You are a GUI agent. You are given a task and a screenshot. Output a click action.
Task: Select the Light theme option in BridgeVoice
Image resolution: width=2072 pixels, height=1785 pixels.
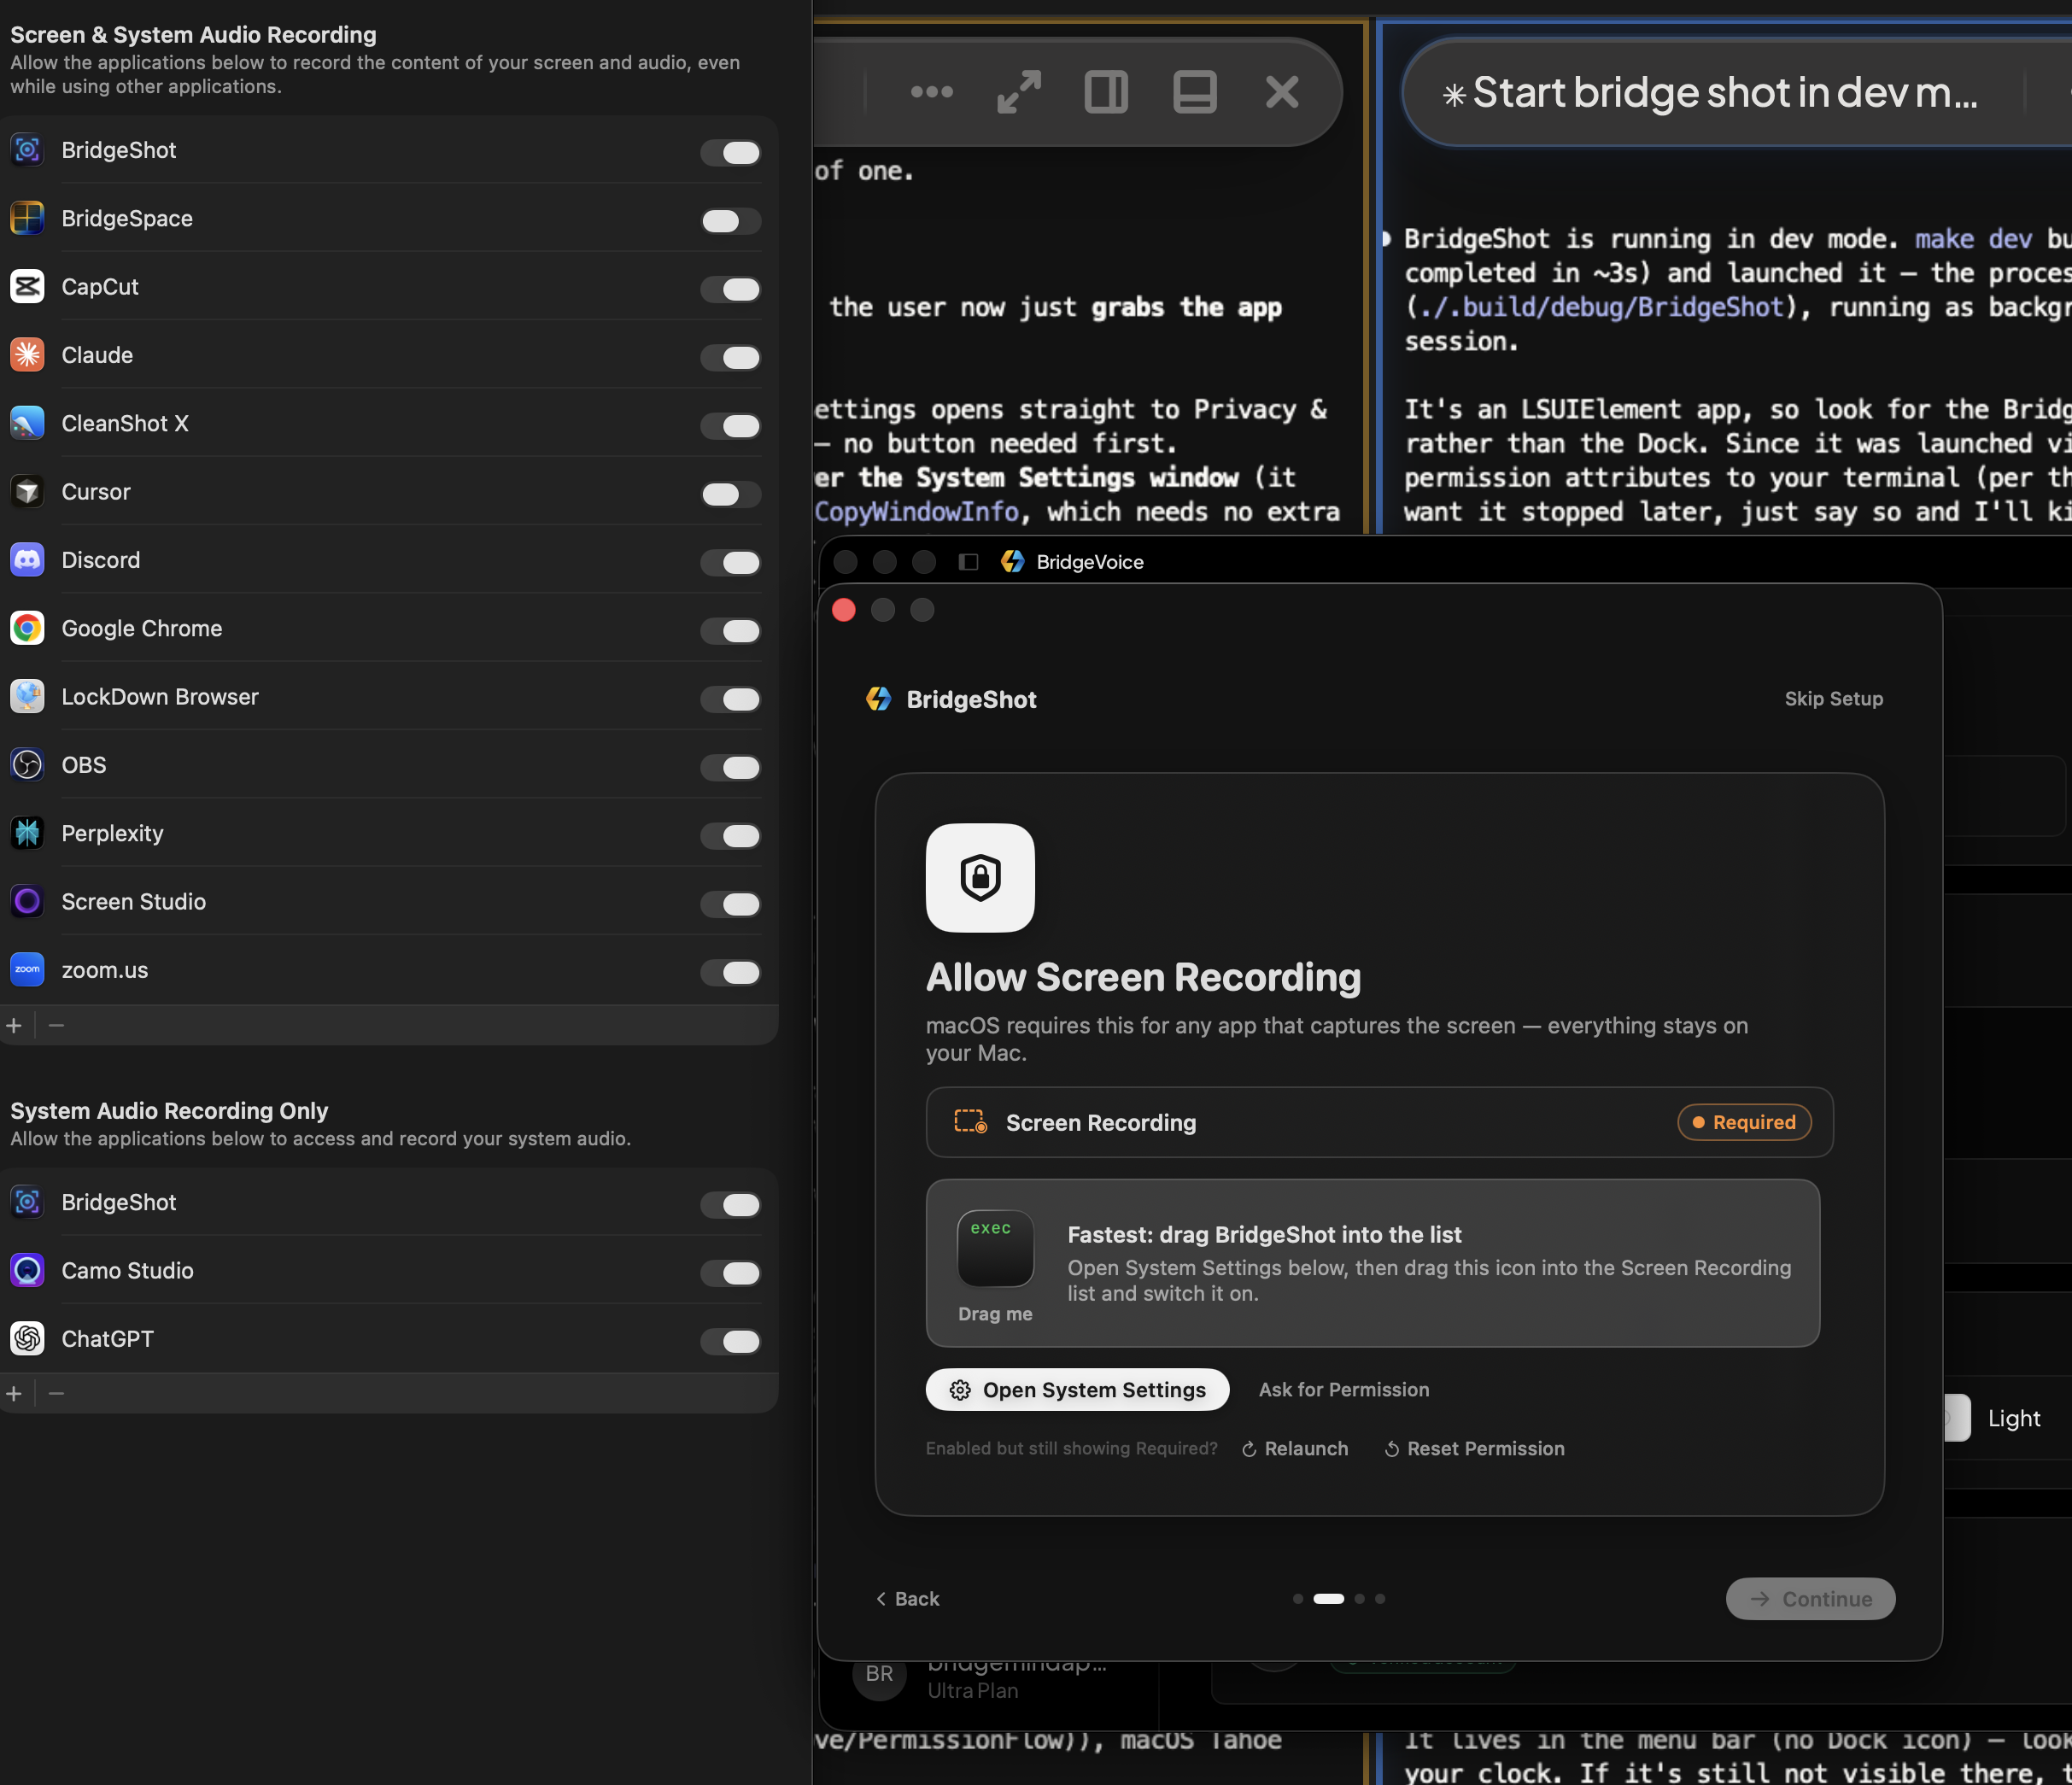click(2013, 1418)
